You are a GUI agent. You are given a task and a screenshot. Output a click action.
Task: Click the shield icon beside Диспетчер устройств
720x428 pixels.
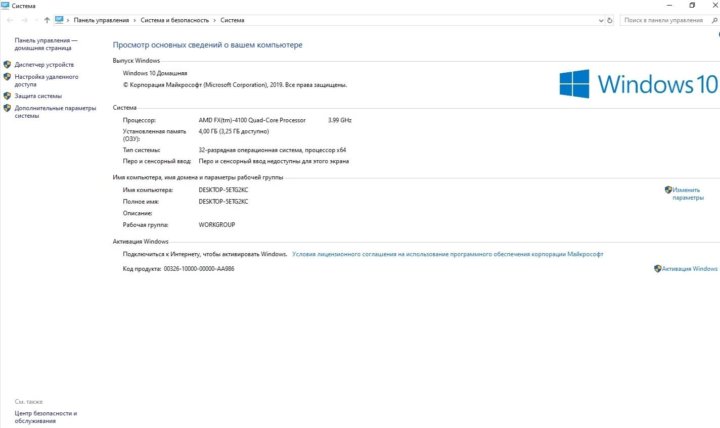(7, 64)
